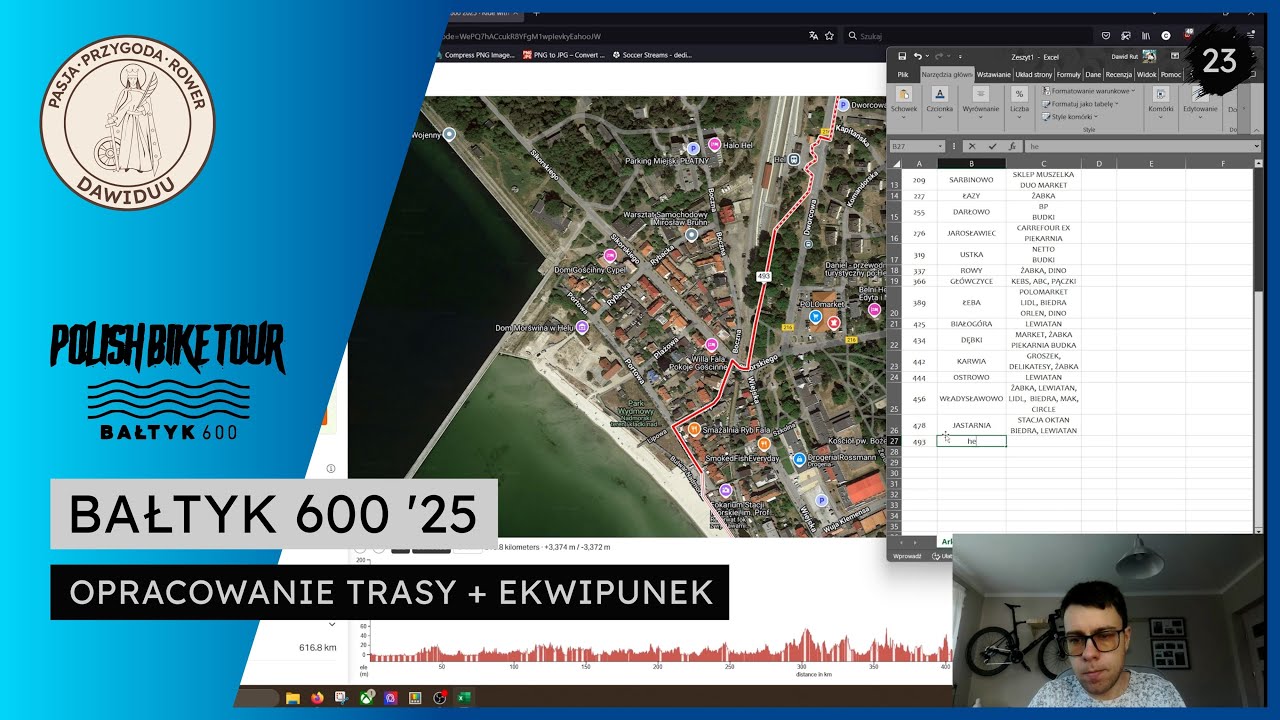Open Formatowanie warunkowe dropdown
This screenshot has height=720, width=1280.
(x=1088, y=91)
